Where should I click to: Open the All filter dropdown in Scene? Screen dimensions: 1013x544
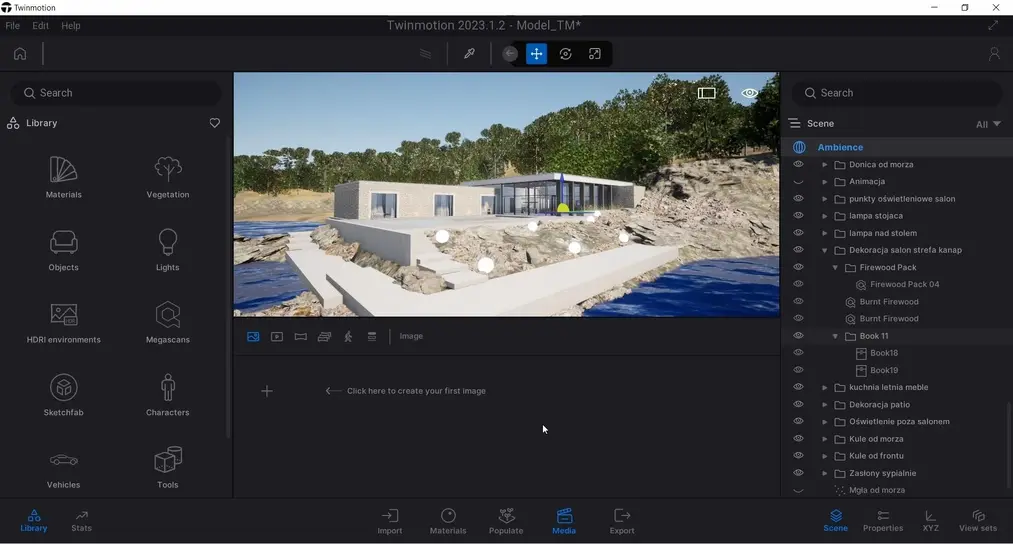pos(988,124)
